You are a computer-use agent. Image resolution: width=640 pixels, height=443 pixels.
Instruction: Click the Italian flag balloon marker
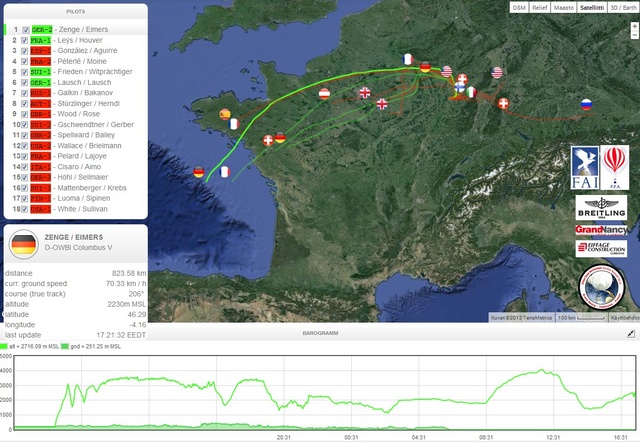(471, 92)
